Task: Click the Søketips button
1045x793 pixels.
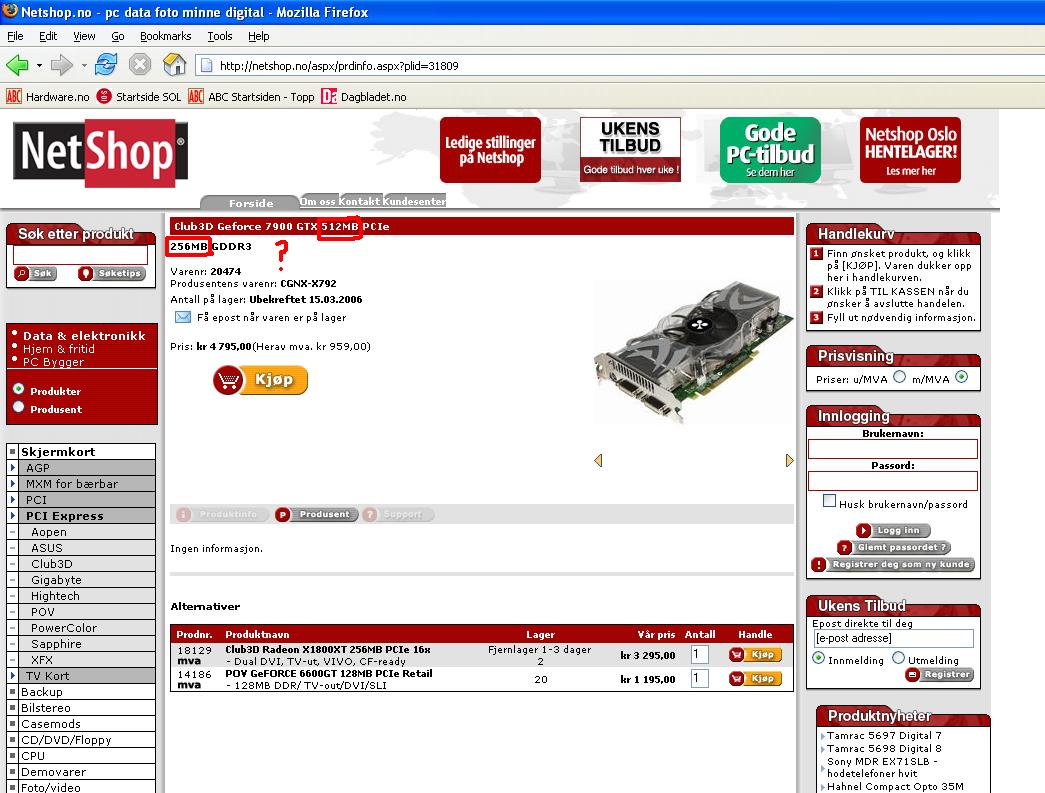Action: pos(111,273)
